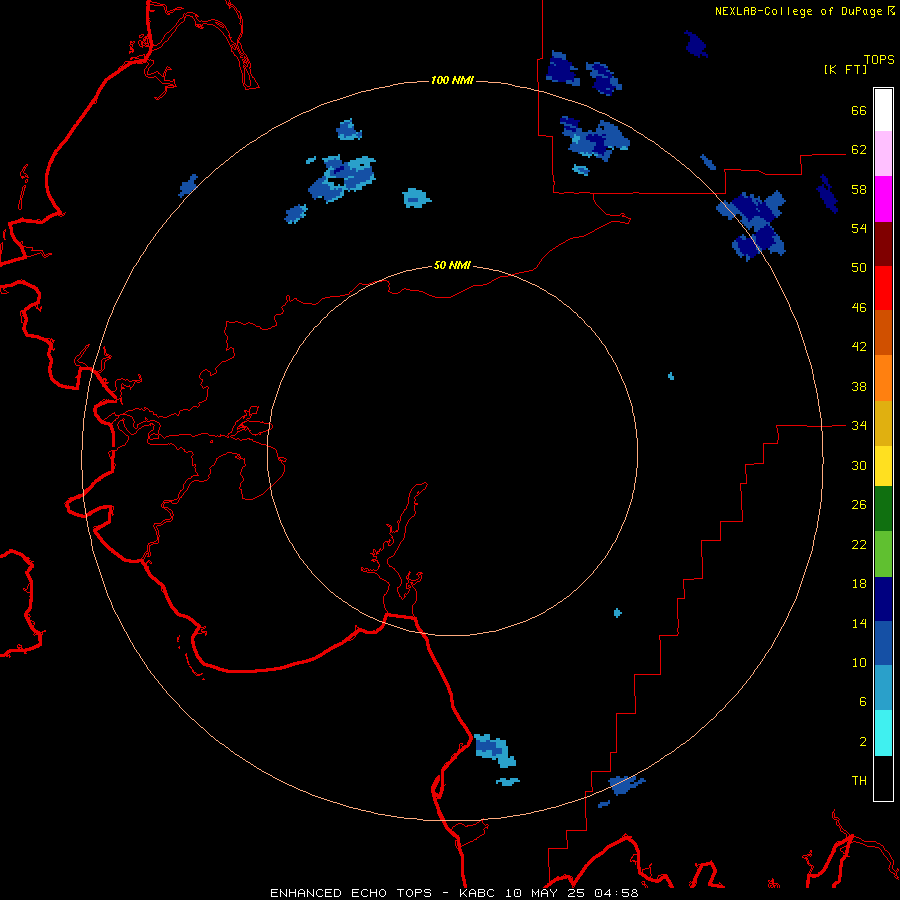900x900 pixels.
Task: Select the dark red legend swatch
Action: (x=883, y=244)
